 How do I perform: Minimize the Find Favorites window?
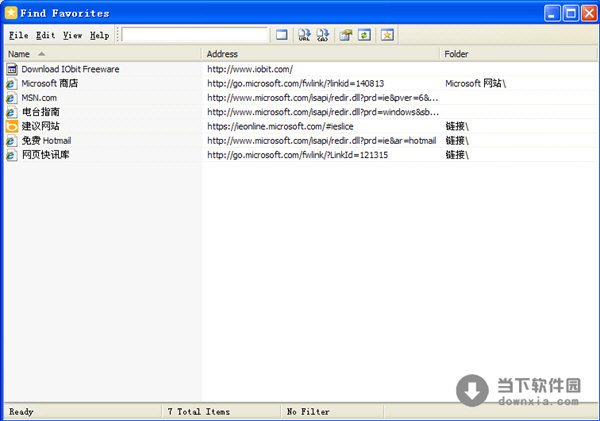[x=552, y=13]
